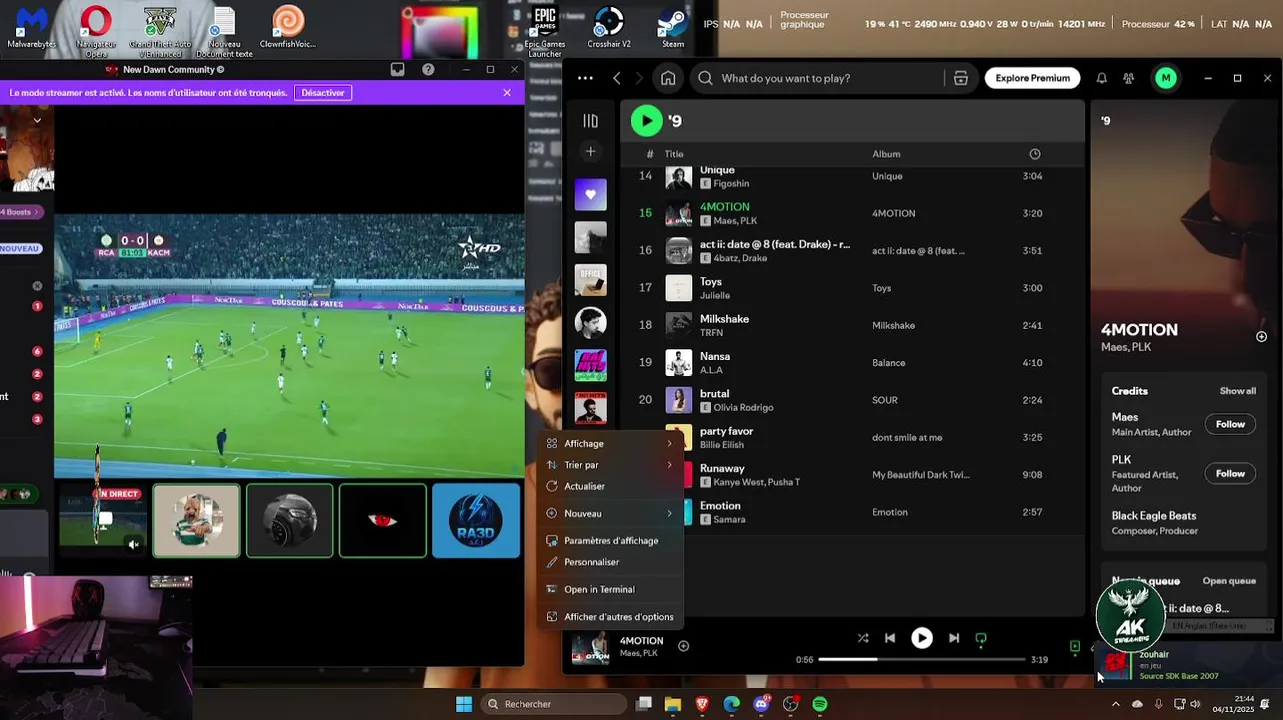This screenshot has height=720, width=1283.
Task: Expand the Discord server header chevron
Action: [x=37, y=120]
